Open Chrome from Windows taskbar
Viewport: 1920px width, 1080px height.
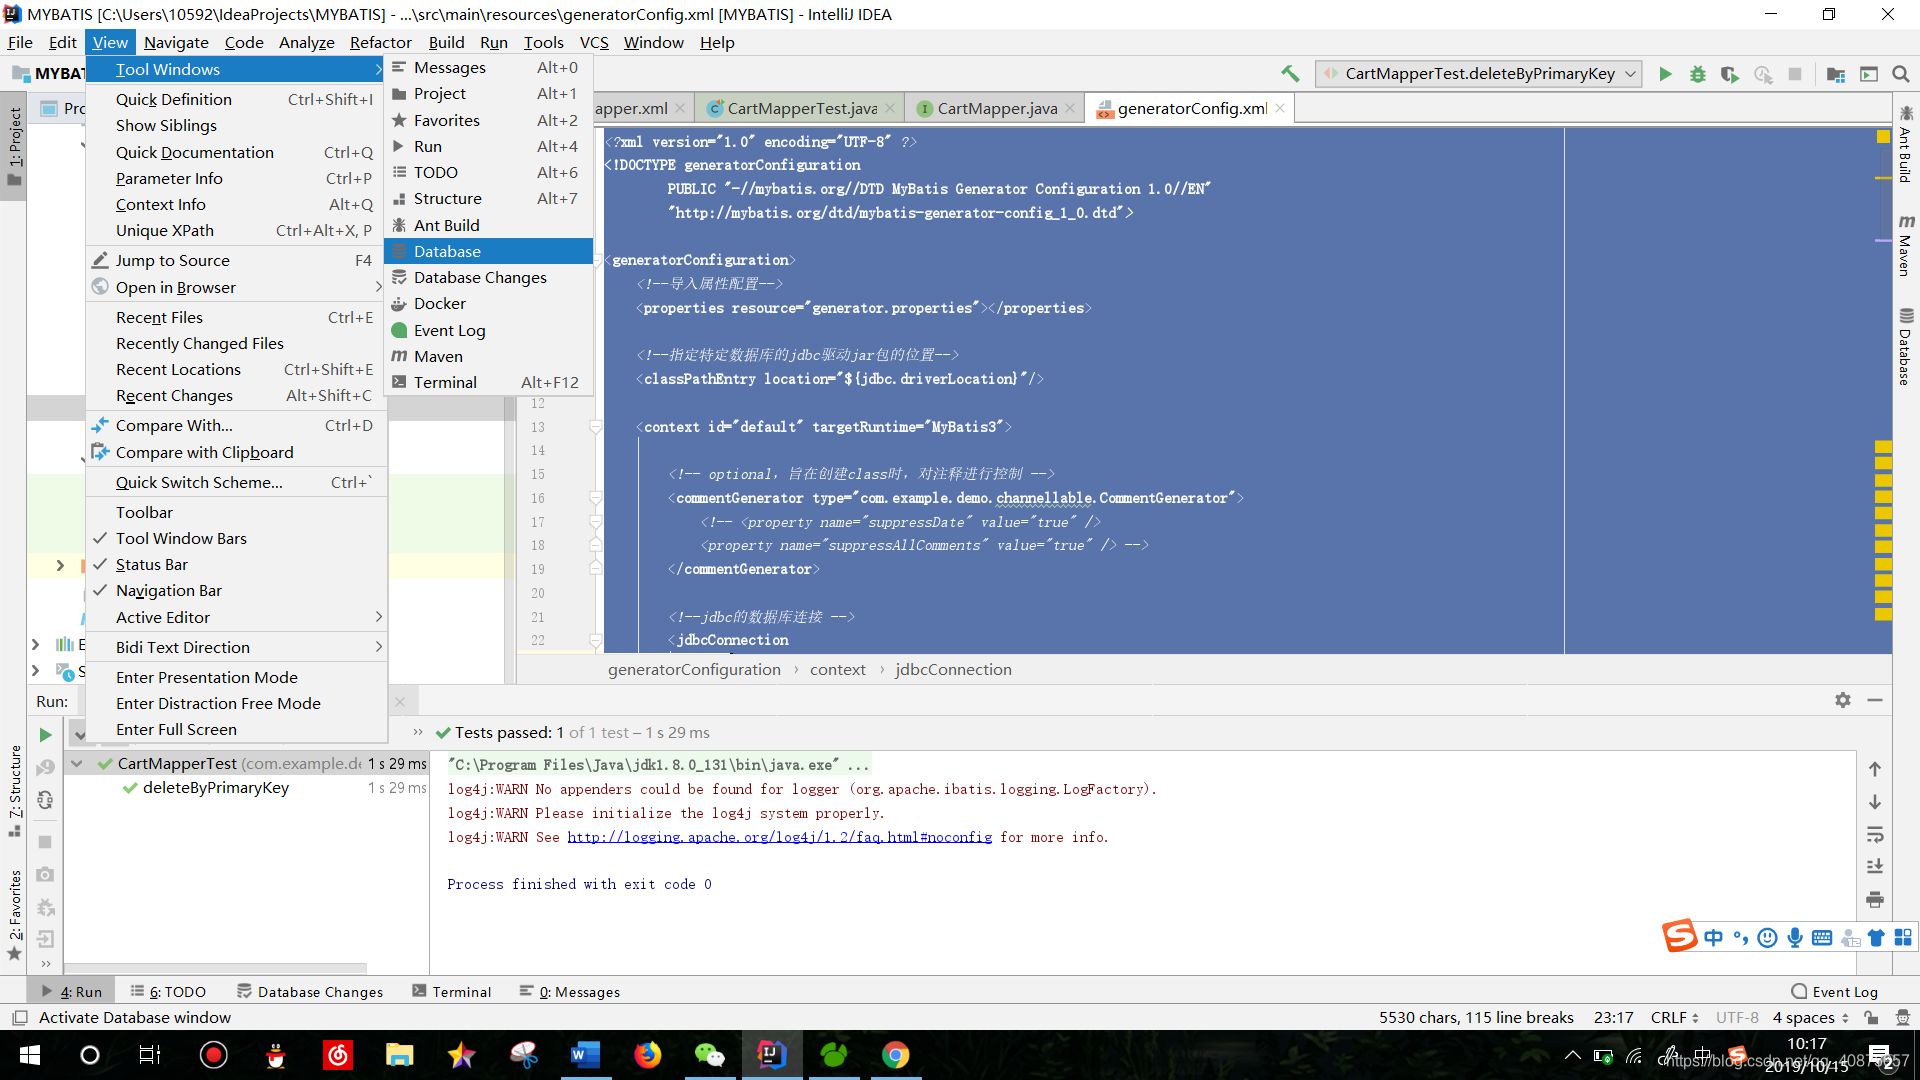click(895, 1055)
